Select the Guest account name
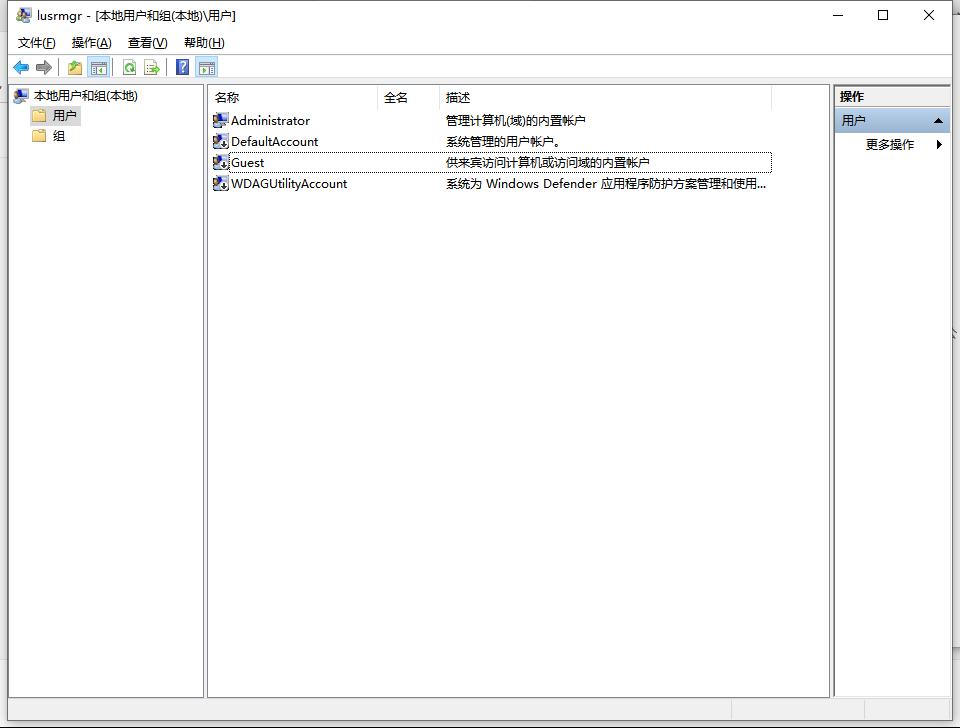Screen dimensions: 960x728 coord(247,162)
